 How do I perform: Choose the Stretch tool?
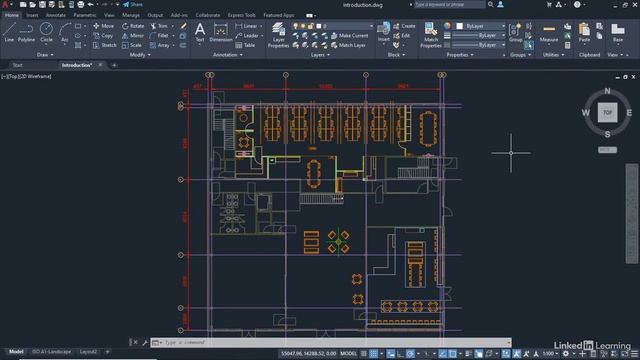click(105, 45)
